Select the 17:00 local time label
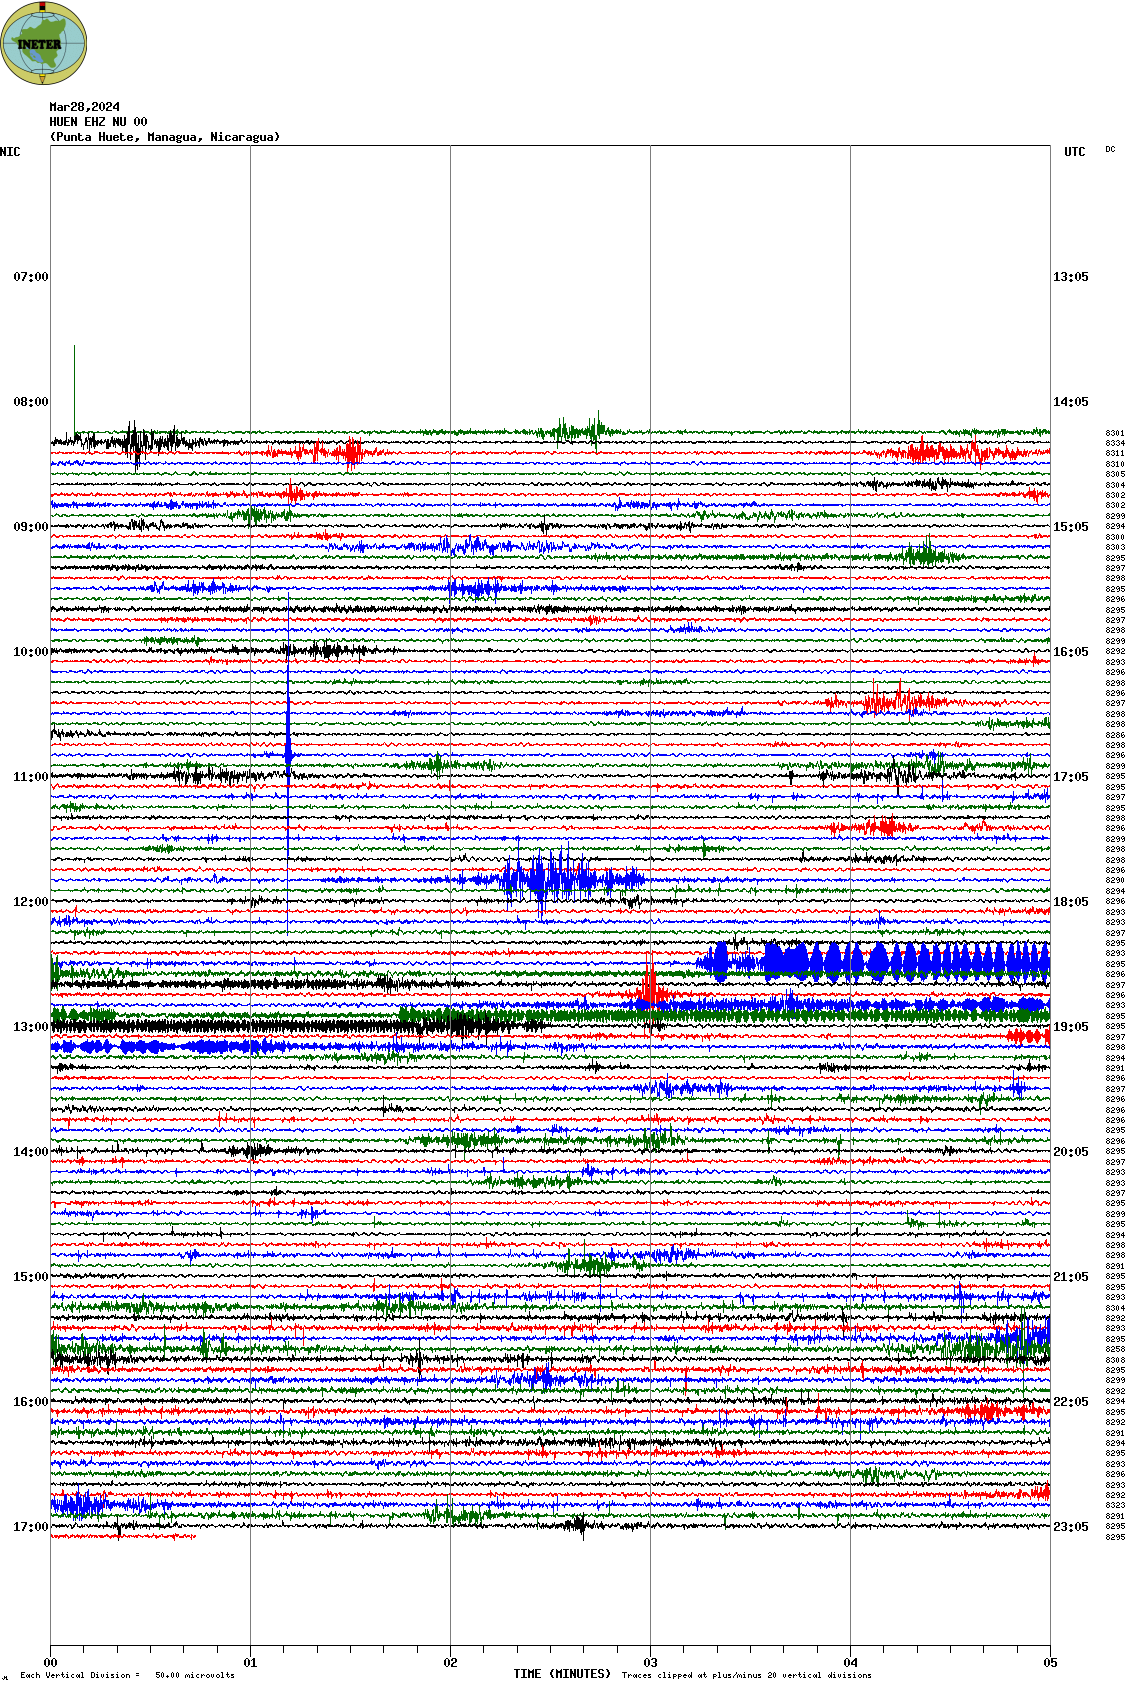 (30, 1527)
